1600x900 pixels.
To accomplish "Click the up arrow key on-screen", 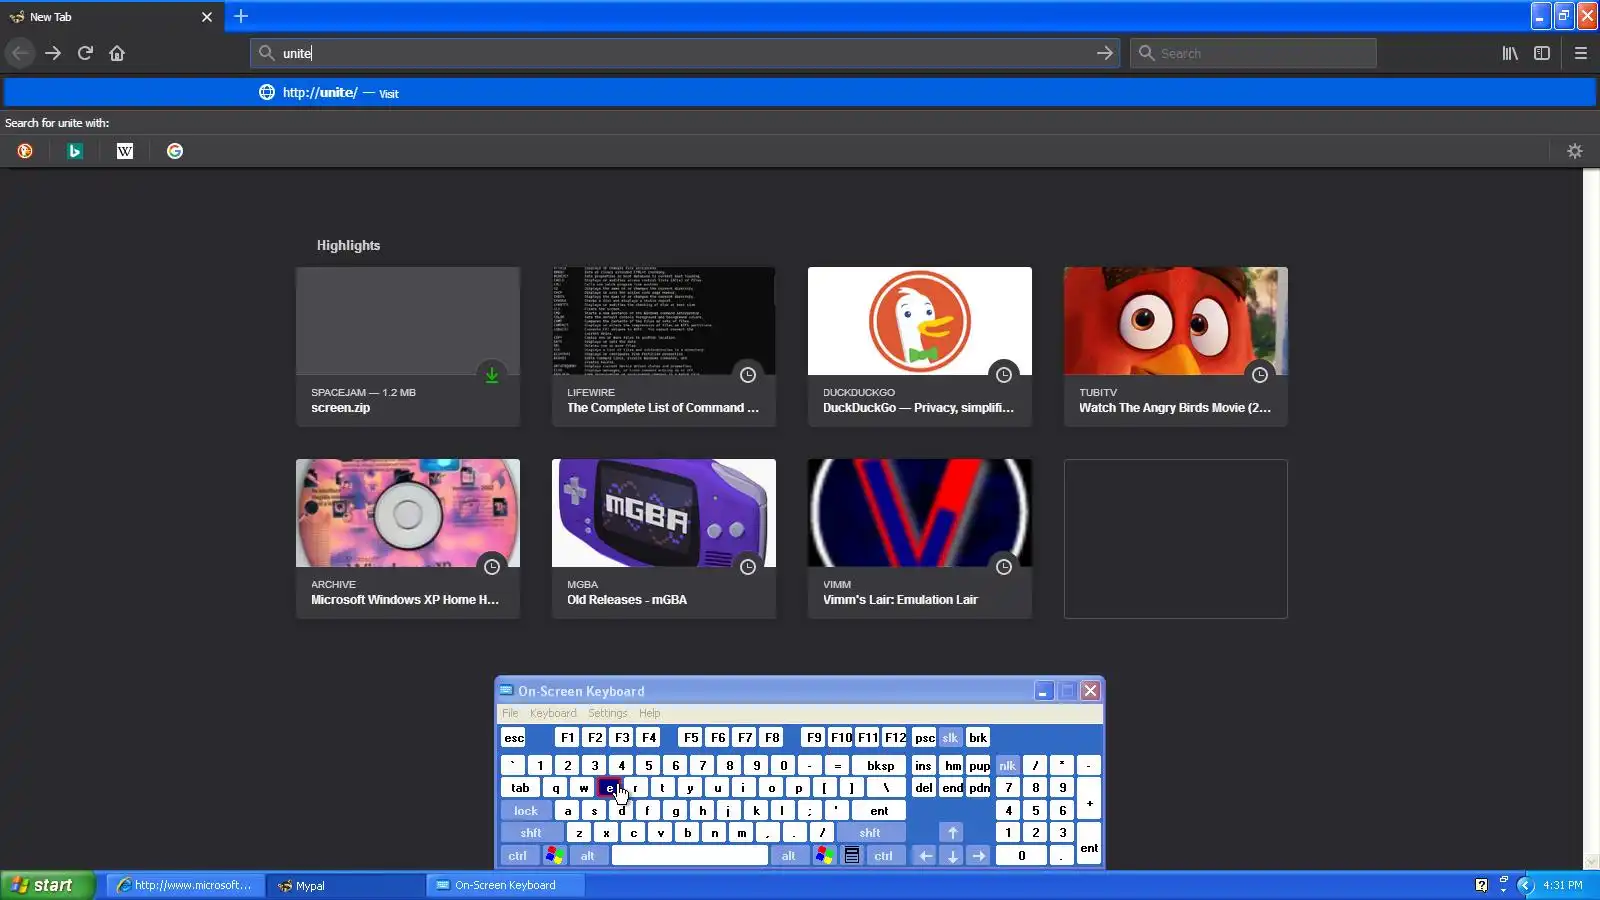I will 952,833.
